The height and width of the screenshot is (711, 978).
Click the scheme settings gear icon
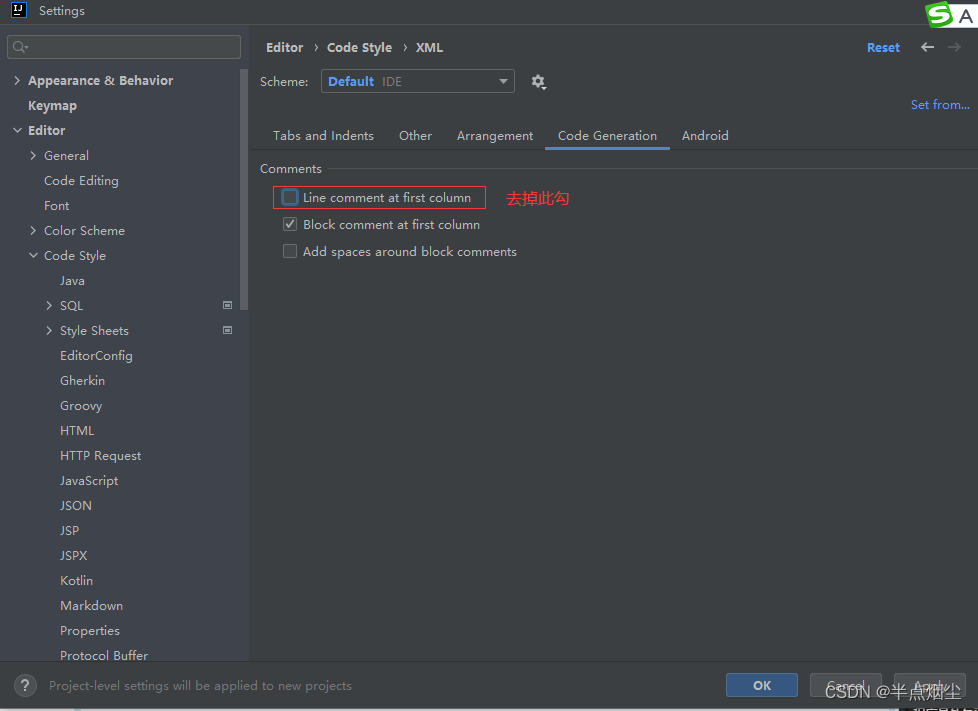[x=538, y=82]
